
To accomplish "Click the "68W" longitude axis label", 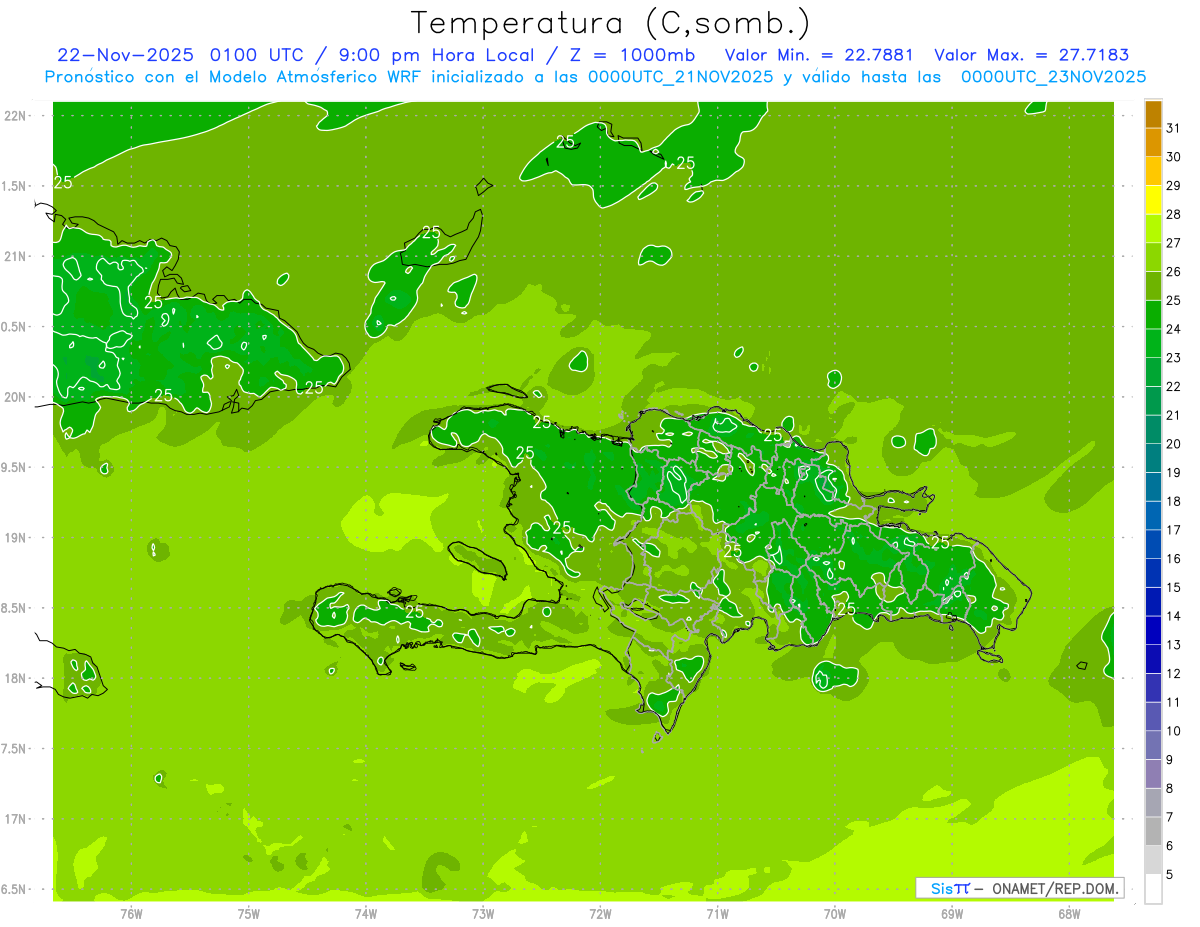I will tap(1069, 913).
